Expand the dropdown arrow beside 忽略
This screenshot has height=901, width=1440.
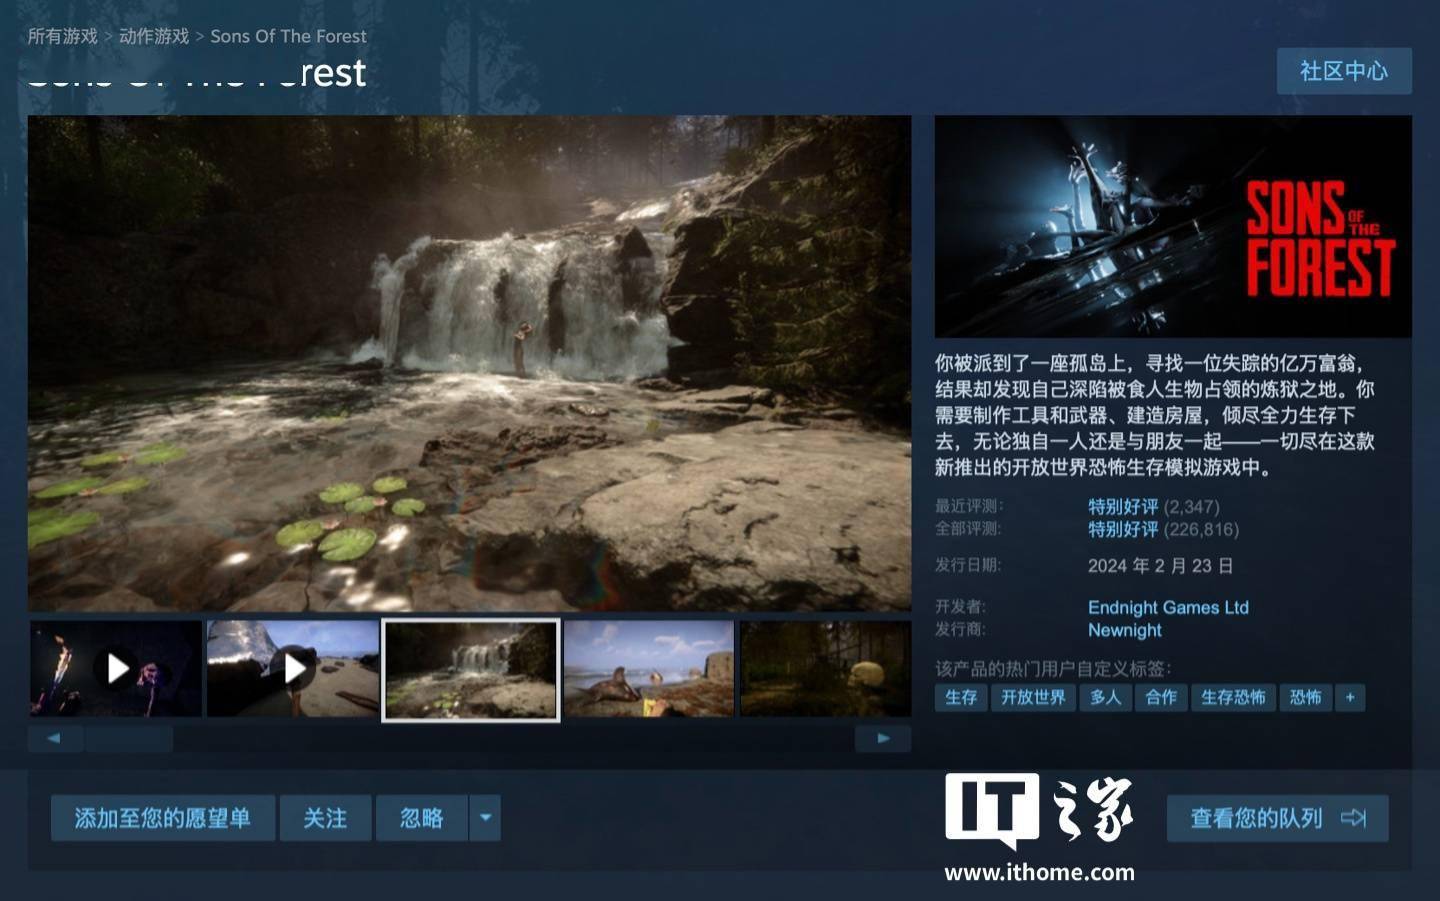coord(485,818)
